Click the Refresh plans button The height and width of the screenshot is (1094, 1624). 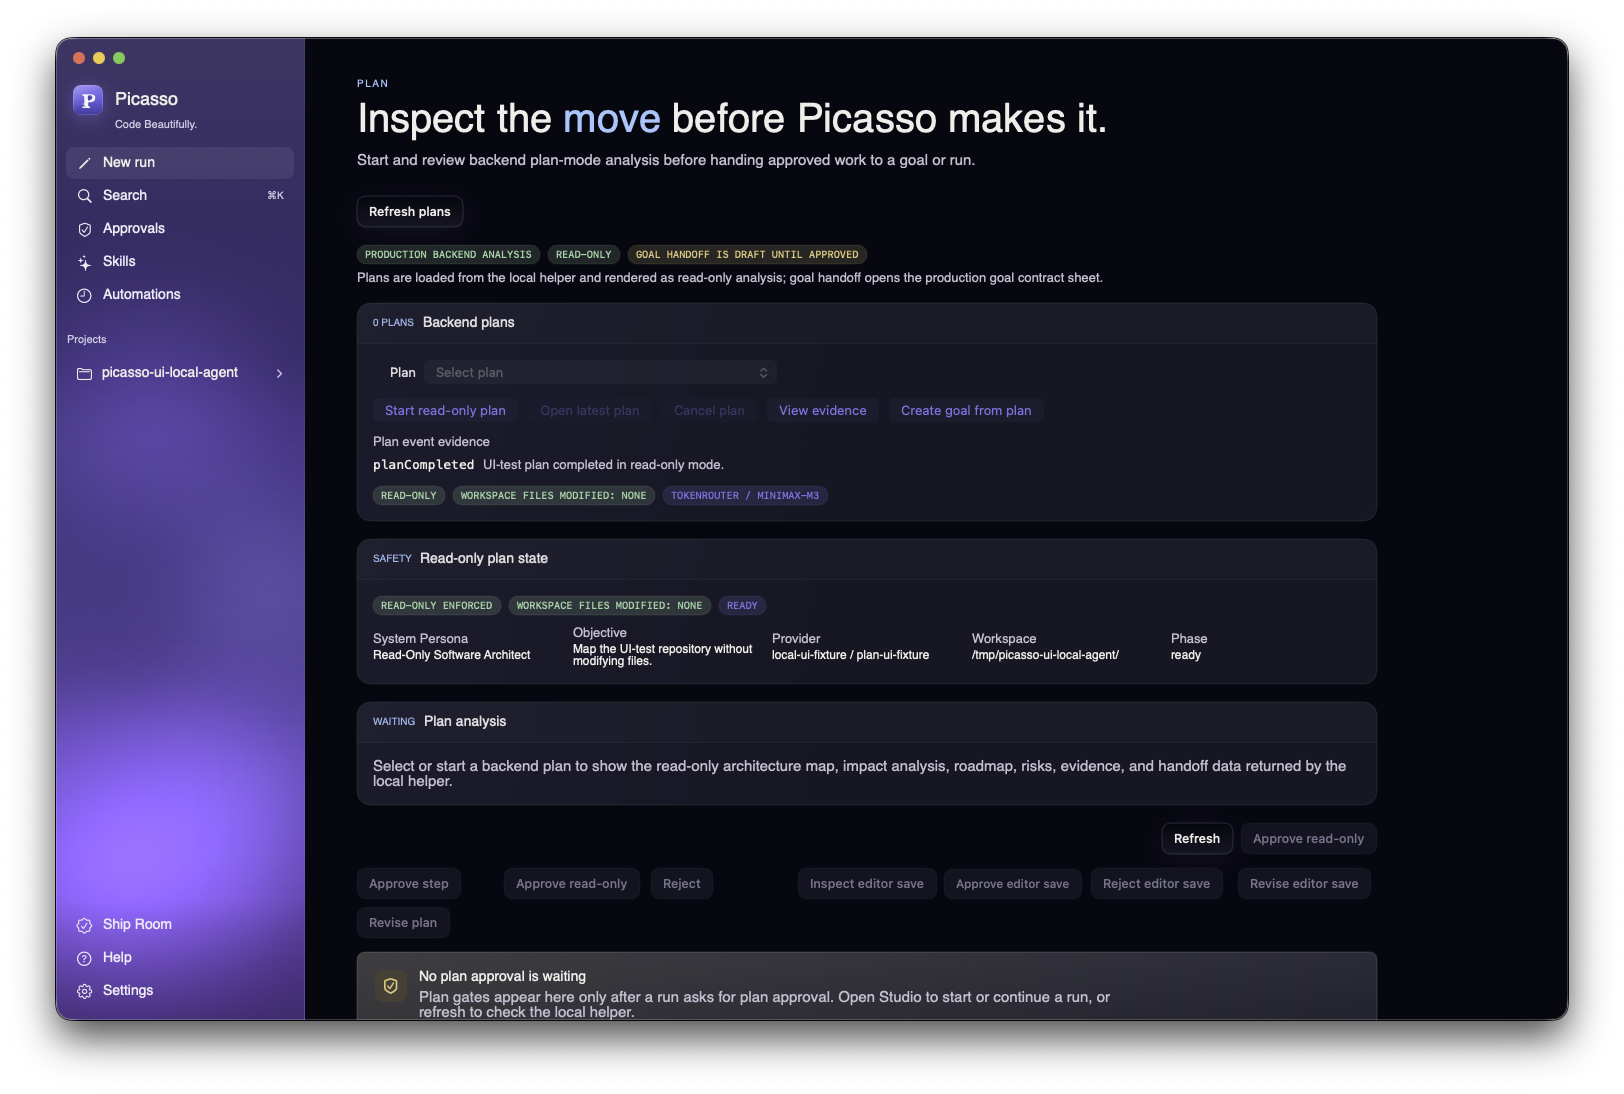tap(410, 211)
